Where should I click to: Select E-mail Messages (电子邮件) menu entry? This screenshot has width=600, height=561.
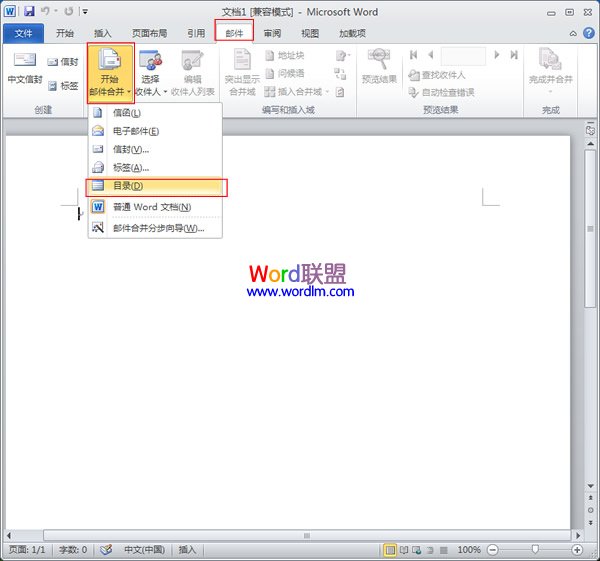(135, 131)
